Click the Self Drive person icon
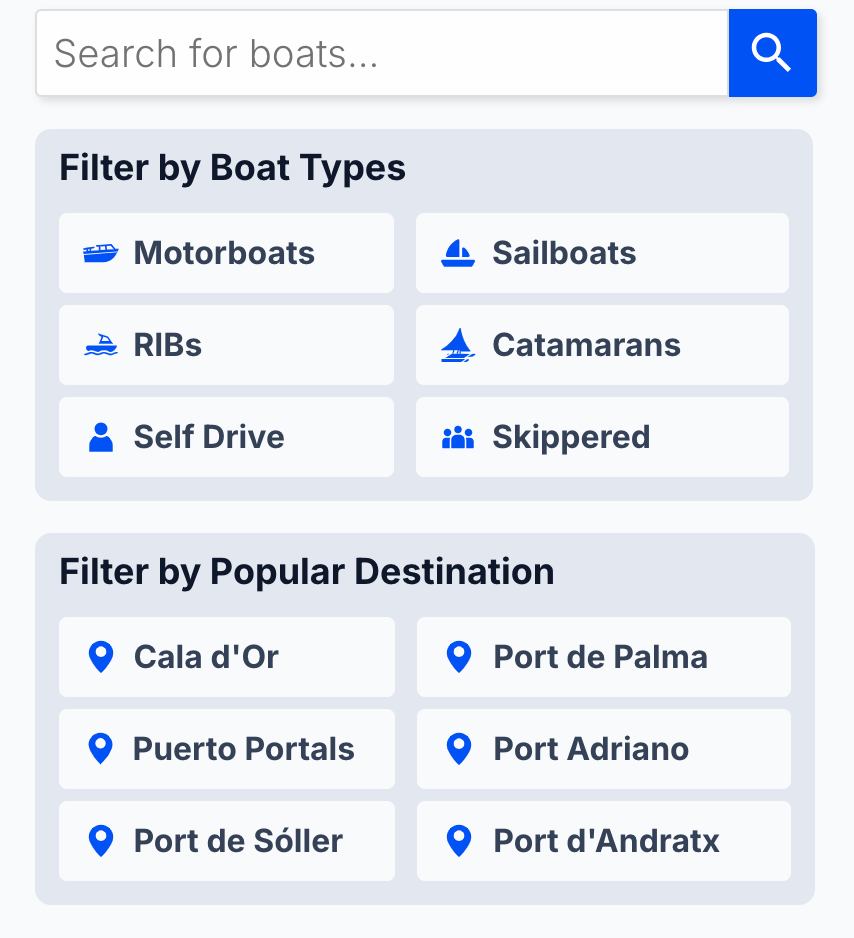The height and width of the screenshot is (938, 854). click(x=100, y=437)
